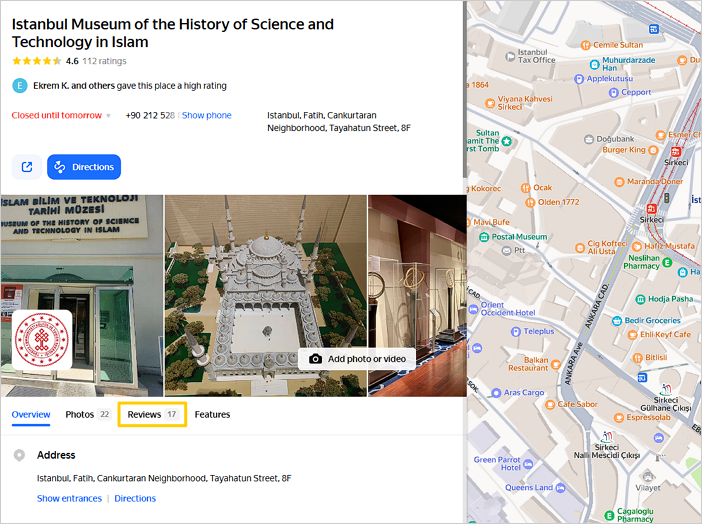The height and width of the screenshot is (524, 702).
Task: Open the Overview tab
Action: [x=31, y=414]
